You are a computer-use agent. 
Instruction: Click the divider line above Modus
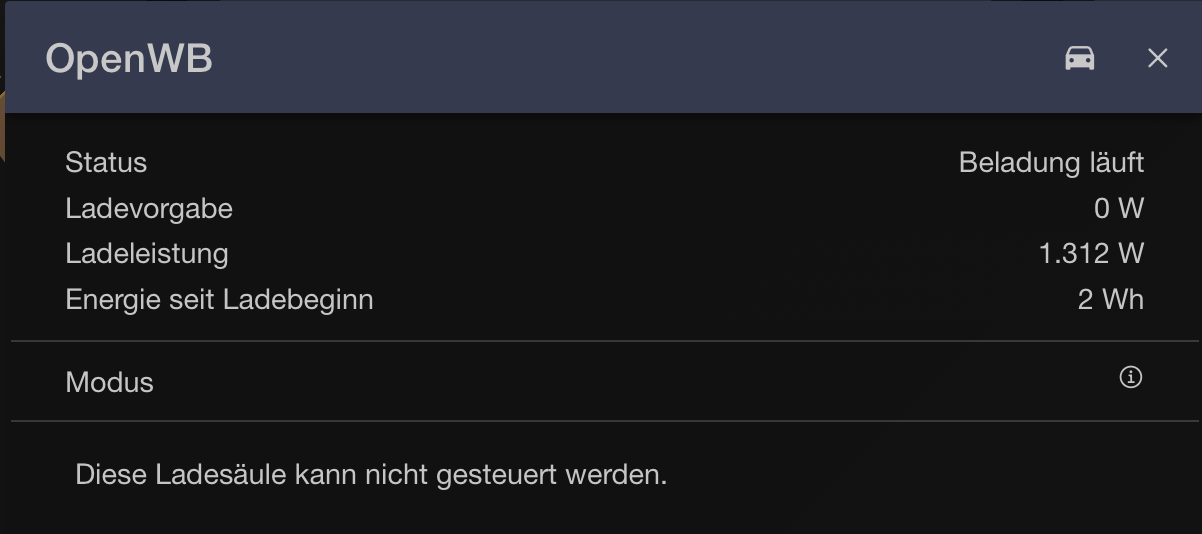click(600, 341)
